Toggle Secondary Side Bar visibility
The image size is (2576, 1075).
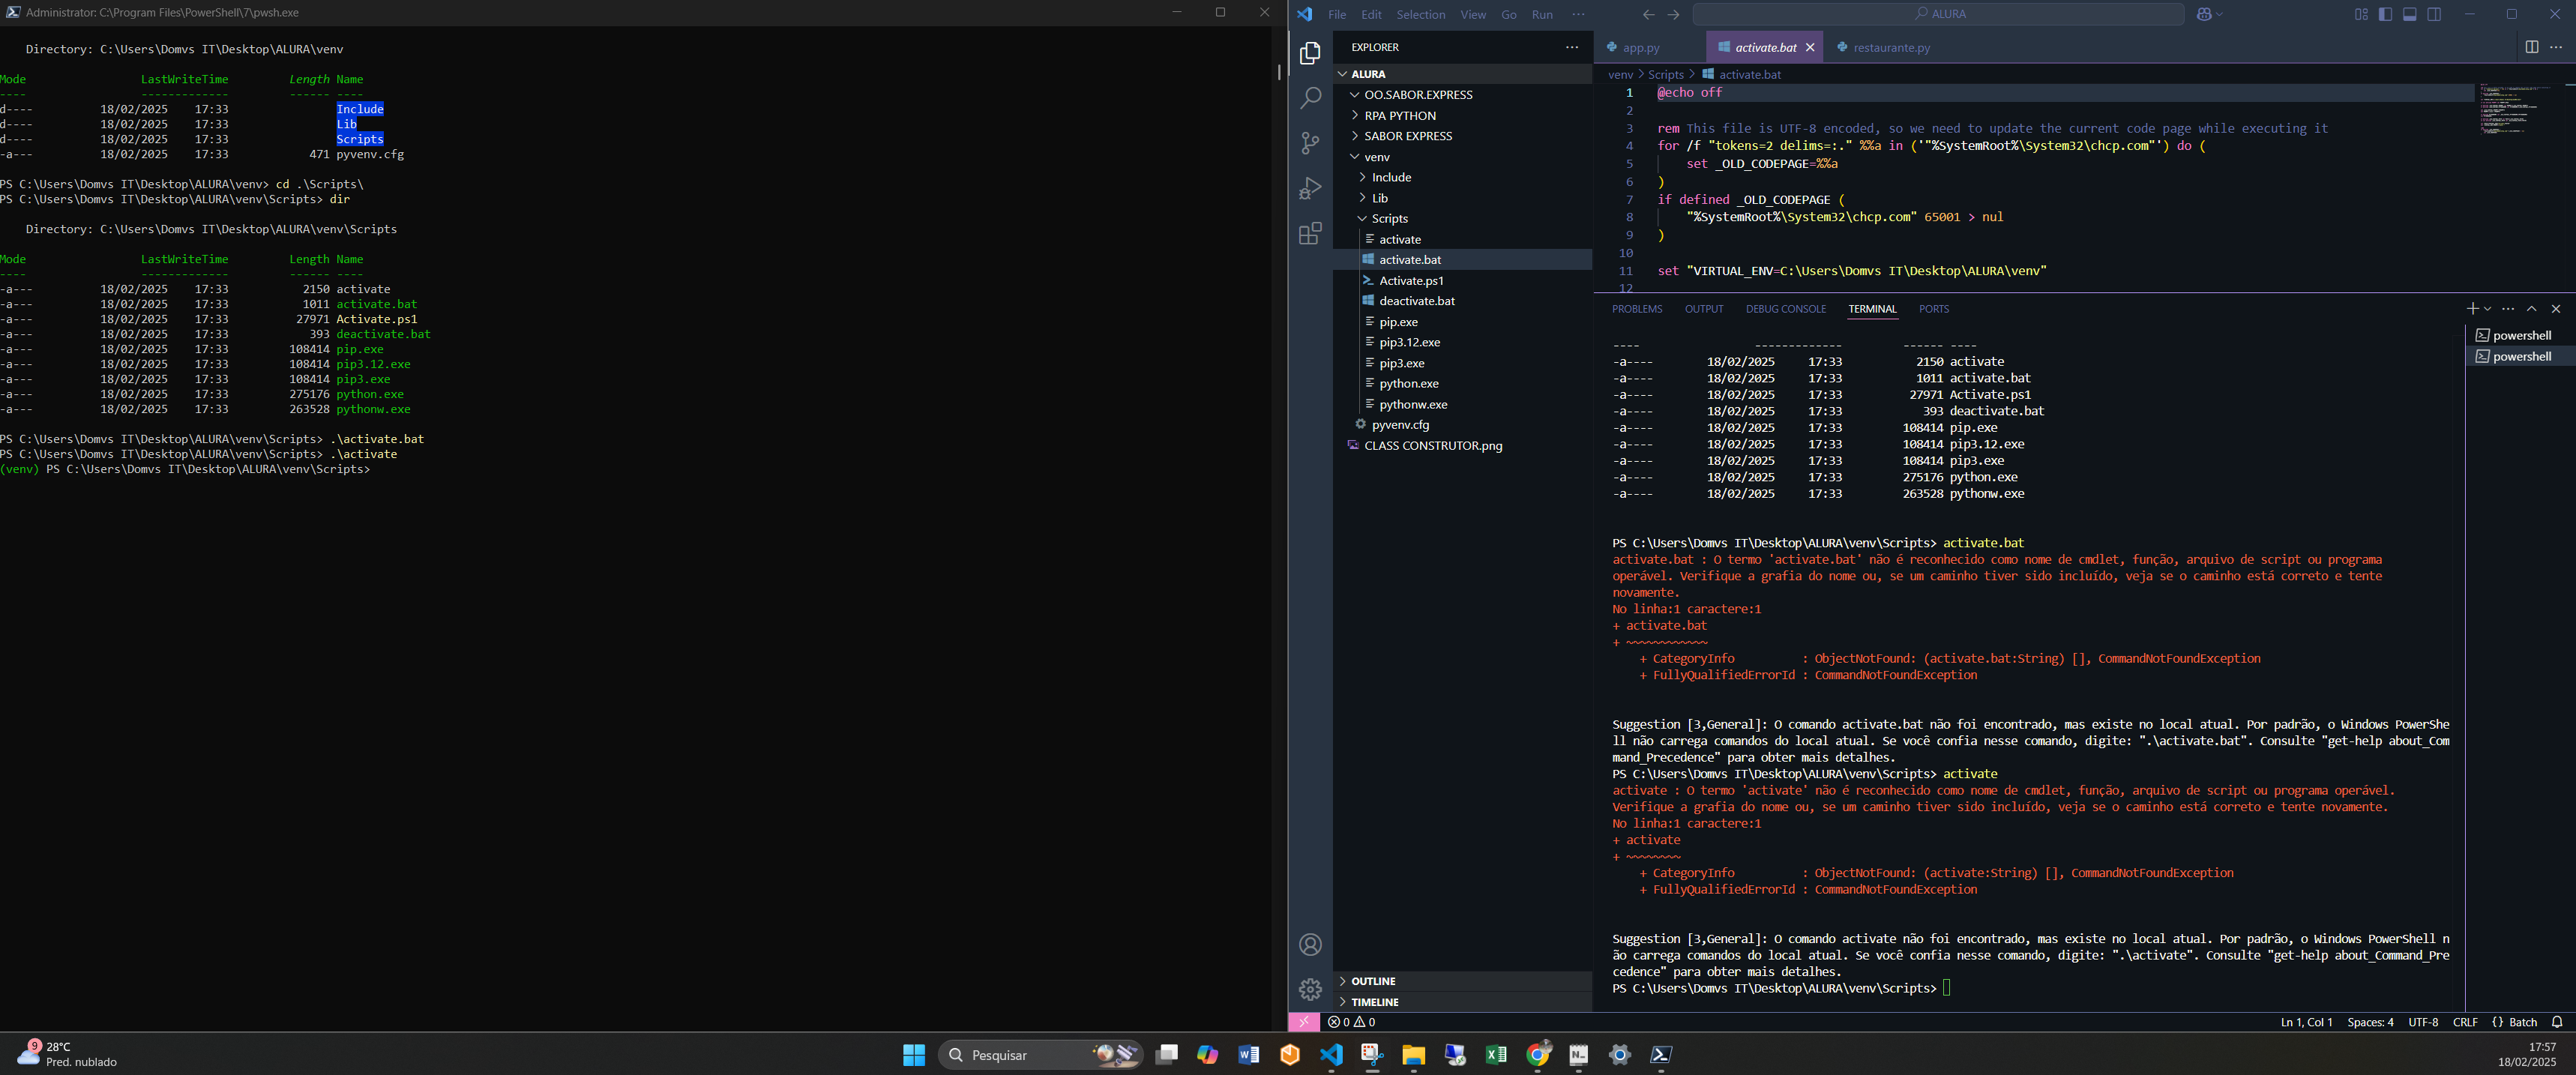(2434, 14)
